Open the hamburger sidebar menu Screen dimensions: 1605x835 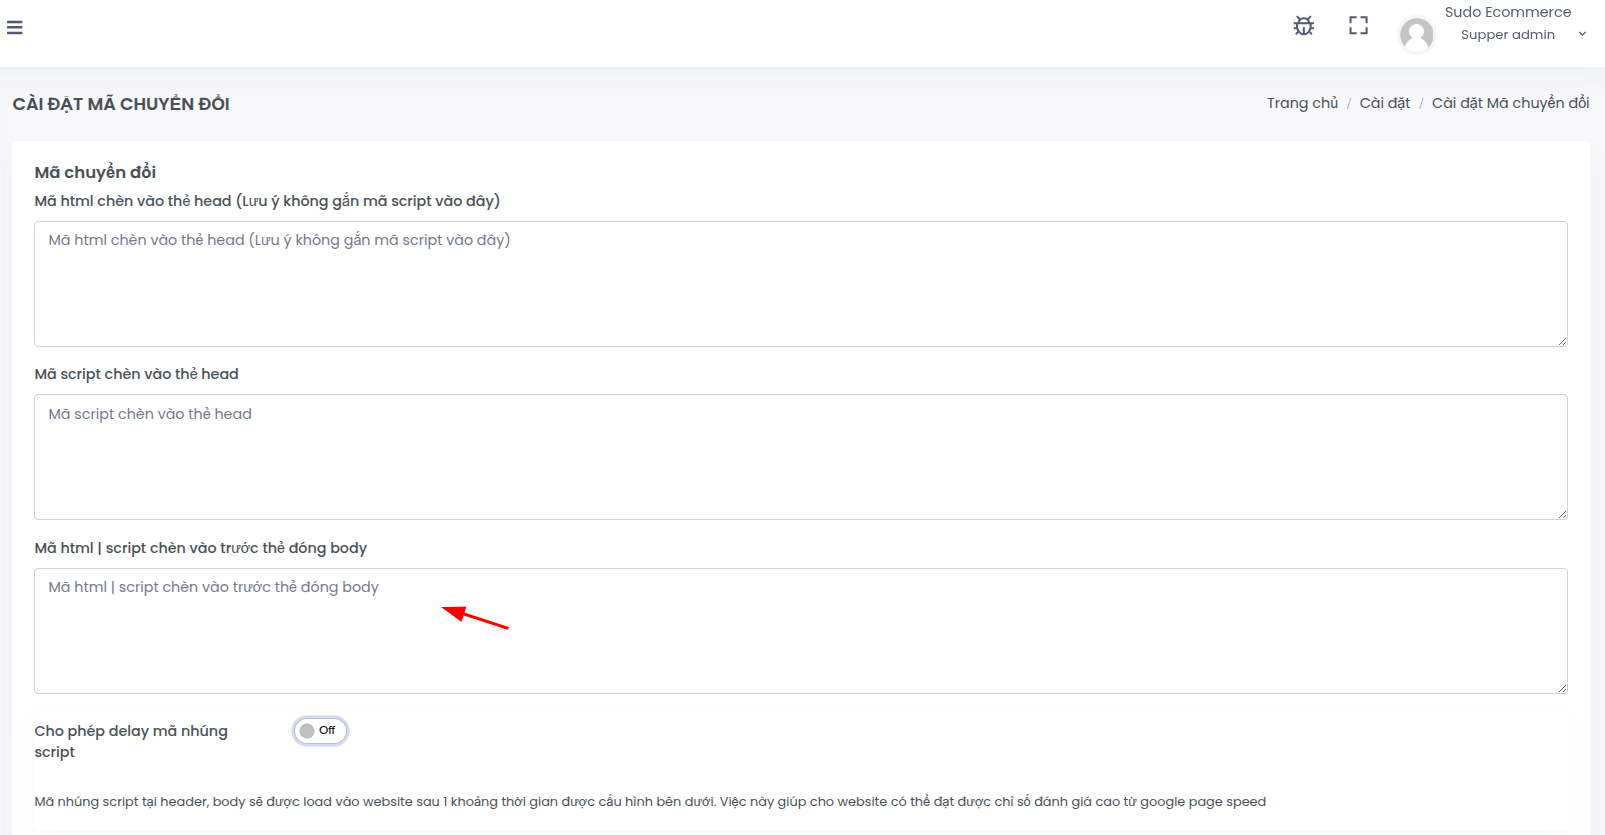pos(15,27)
